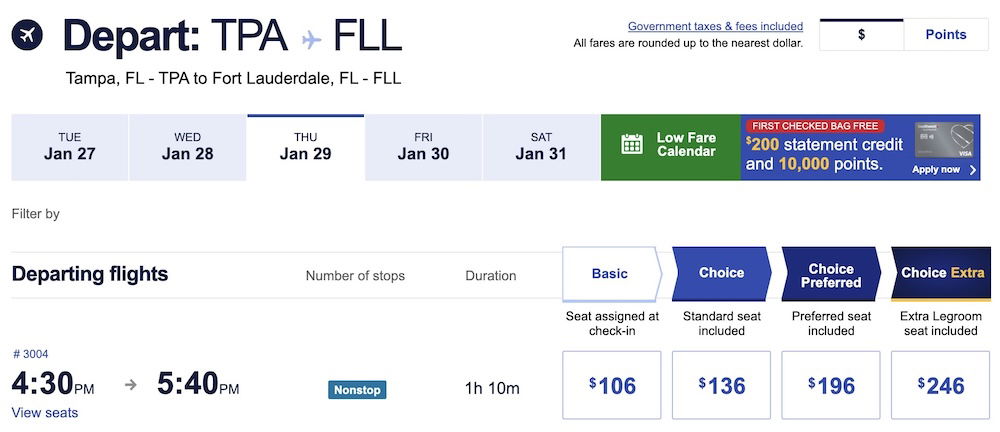
Task: Choose the $196 Choice Preferred fare
Action: click(831, 385)
